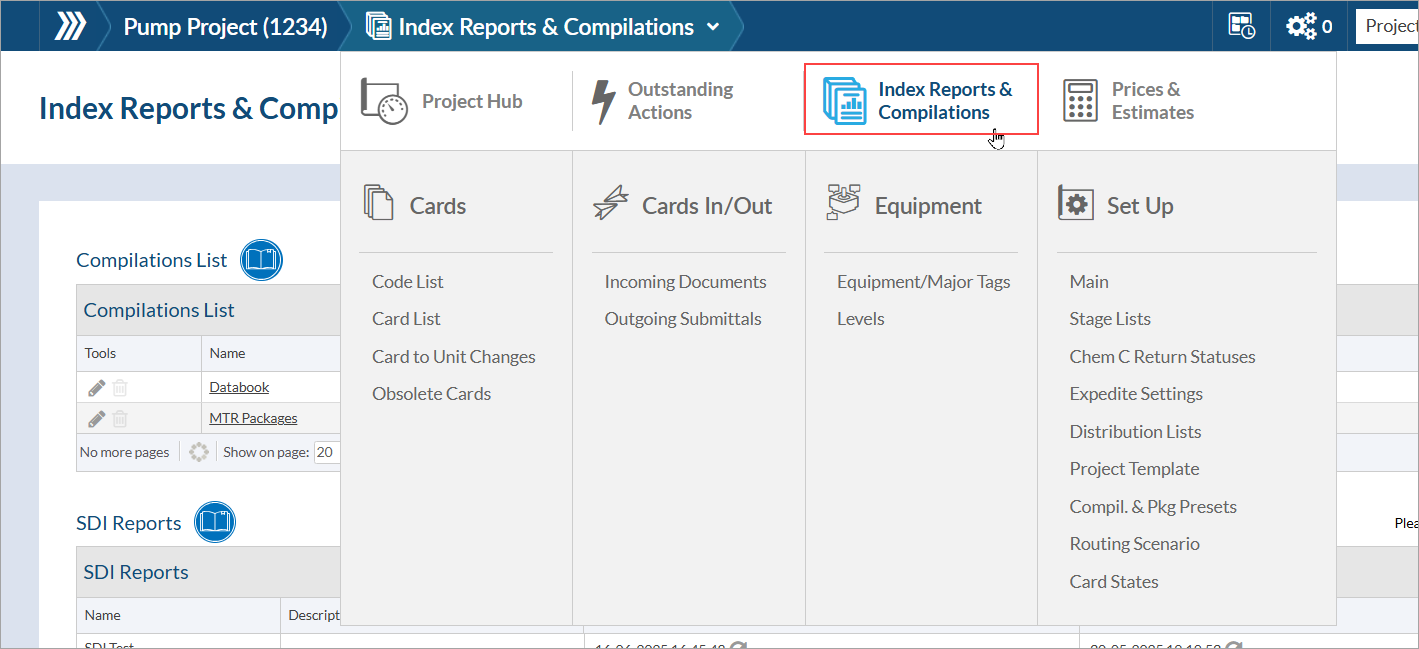This screenshot has height=649, width=1419.
Task: Click the Cards In/Out paper planes icon
Action: pos(610,202)
